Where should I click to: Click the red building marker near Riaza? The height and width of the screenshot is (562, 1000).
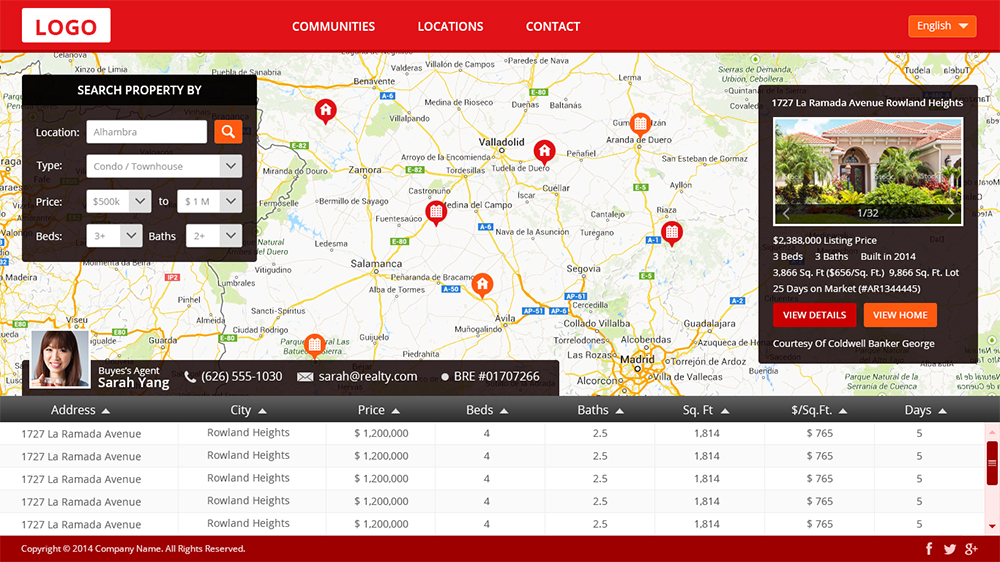coord(672,233)
